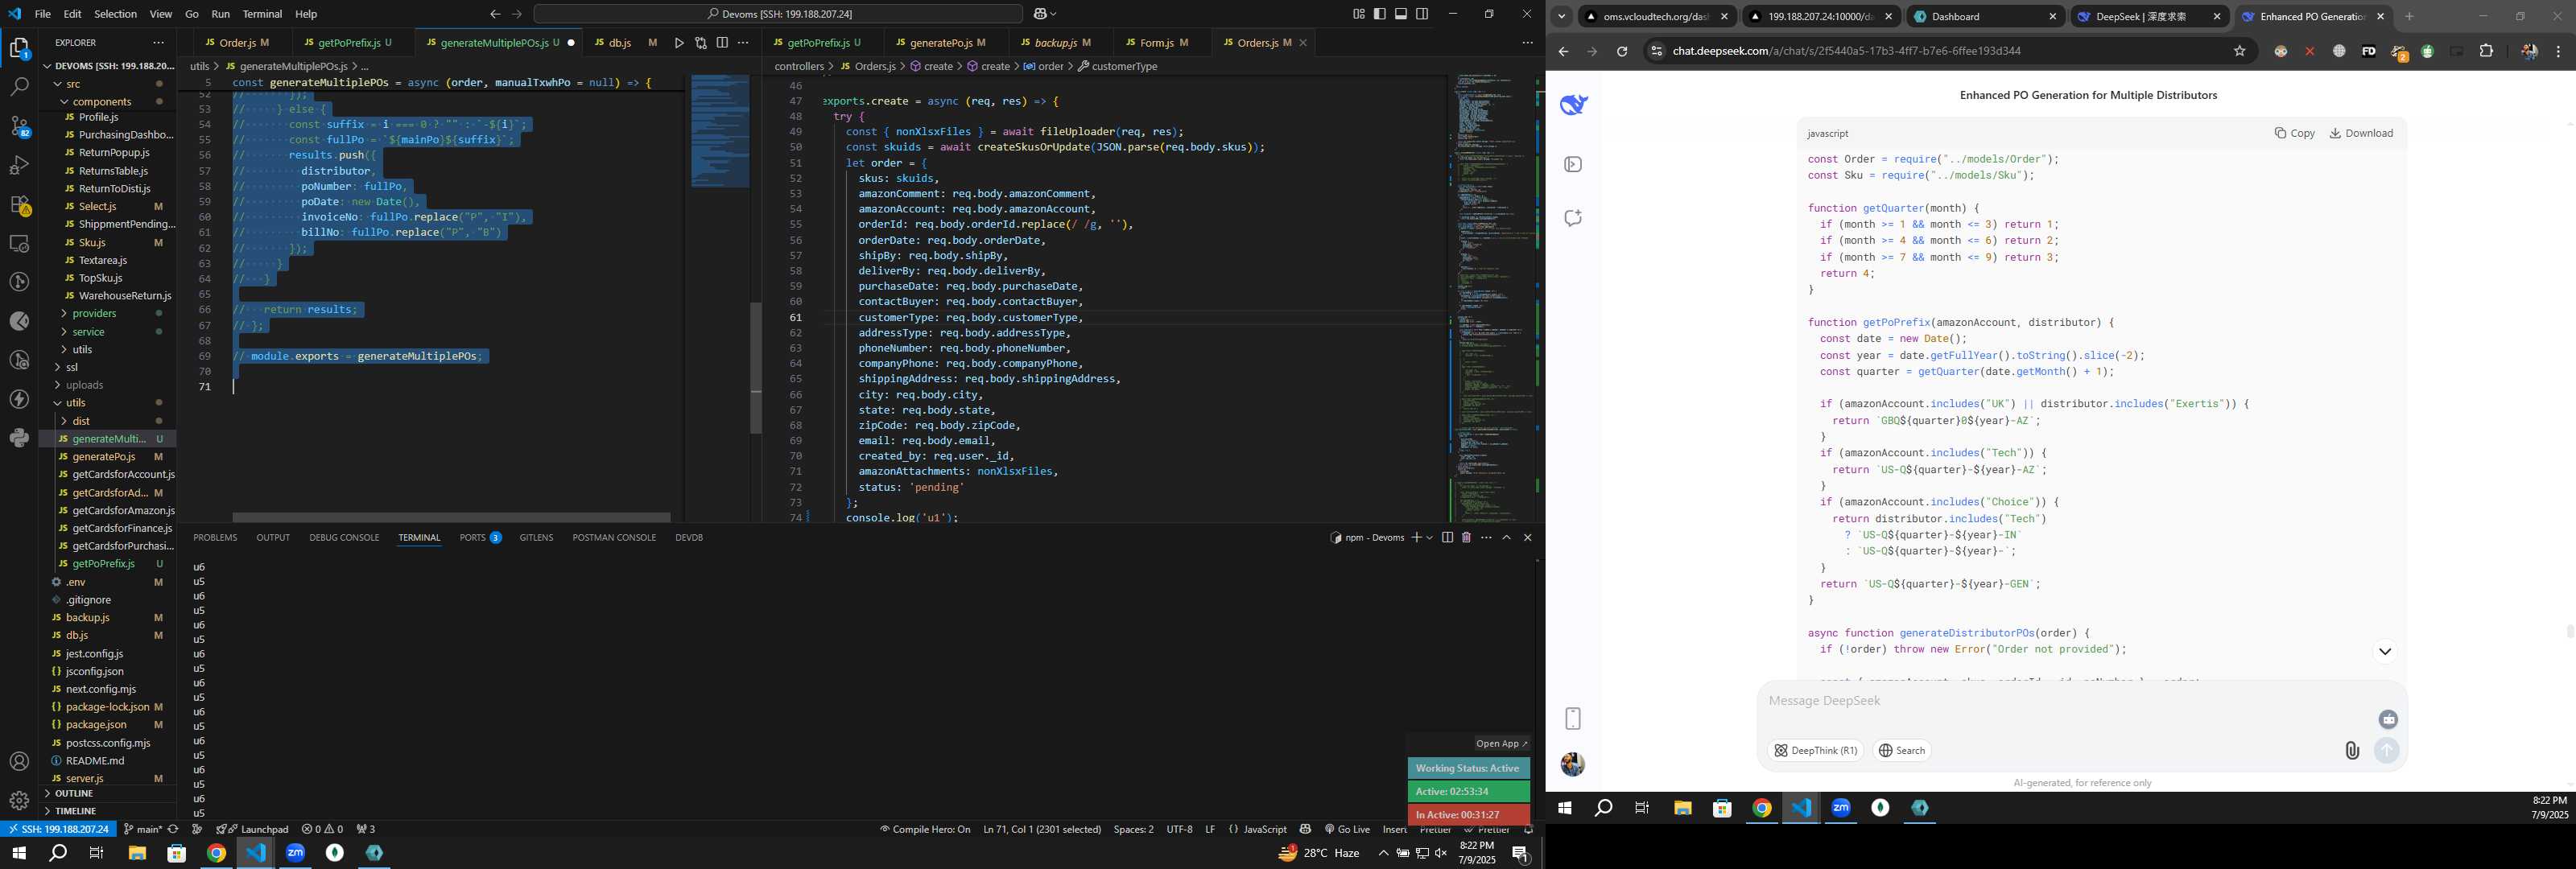Open the Terminal menu in VS Code
The height and width of the screenshot is (869, 2576).
click(x=262, y=14)
